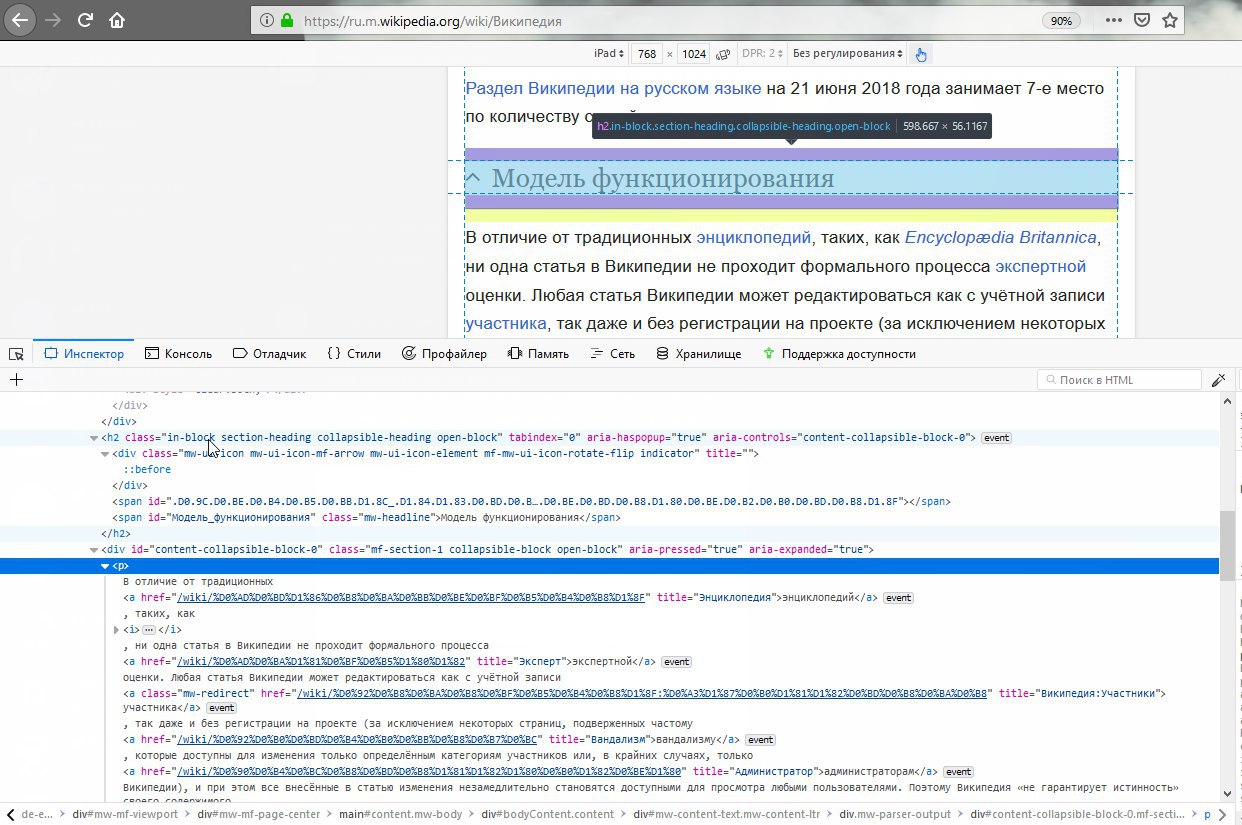Open the 'участника' link in the article
The height and width of the screenshot is (825, 1242).
click(506, 324)
